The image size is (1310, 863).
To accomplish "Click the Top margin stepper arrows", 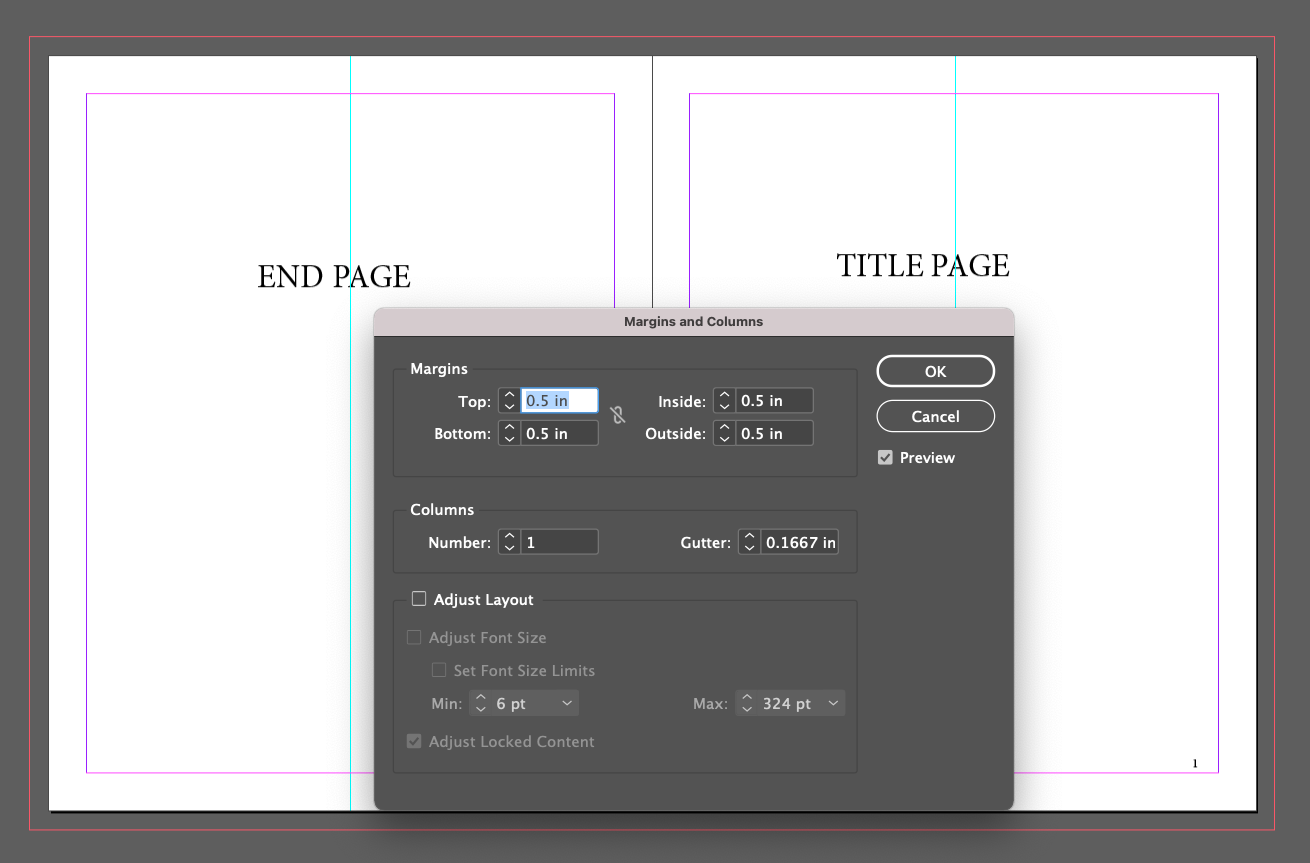I will [x=509, y=401].
